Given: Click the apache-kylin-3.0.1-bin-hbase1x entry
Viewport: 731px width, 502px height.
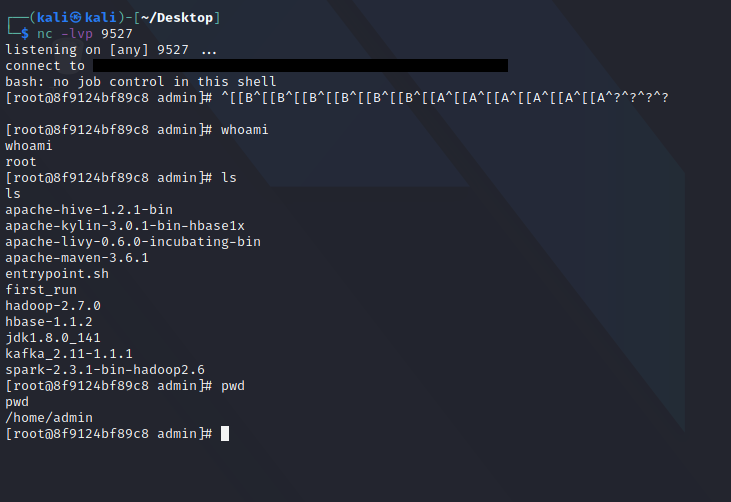Looking at the screenshot, I should [125, 226].
